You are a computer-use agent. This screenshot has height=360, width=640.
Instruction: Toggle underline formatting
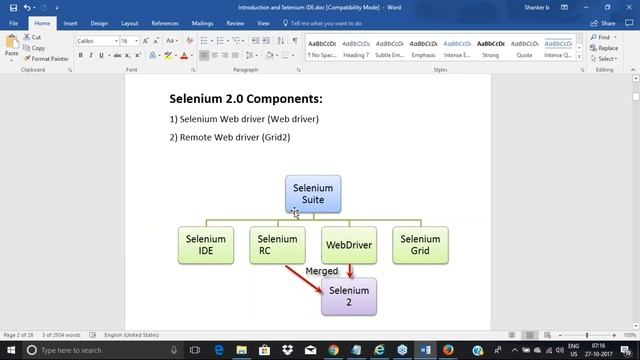[101, 55]
